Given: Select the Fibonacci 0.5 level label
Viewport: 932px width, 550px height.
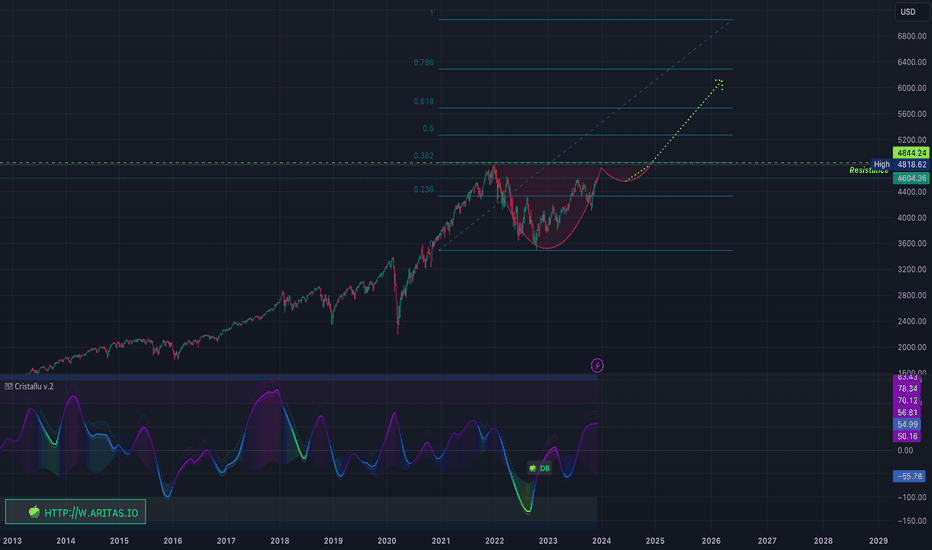Looking at the screenshot, I should point(428,128).
